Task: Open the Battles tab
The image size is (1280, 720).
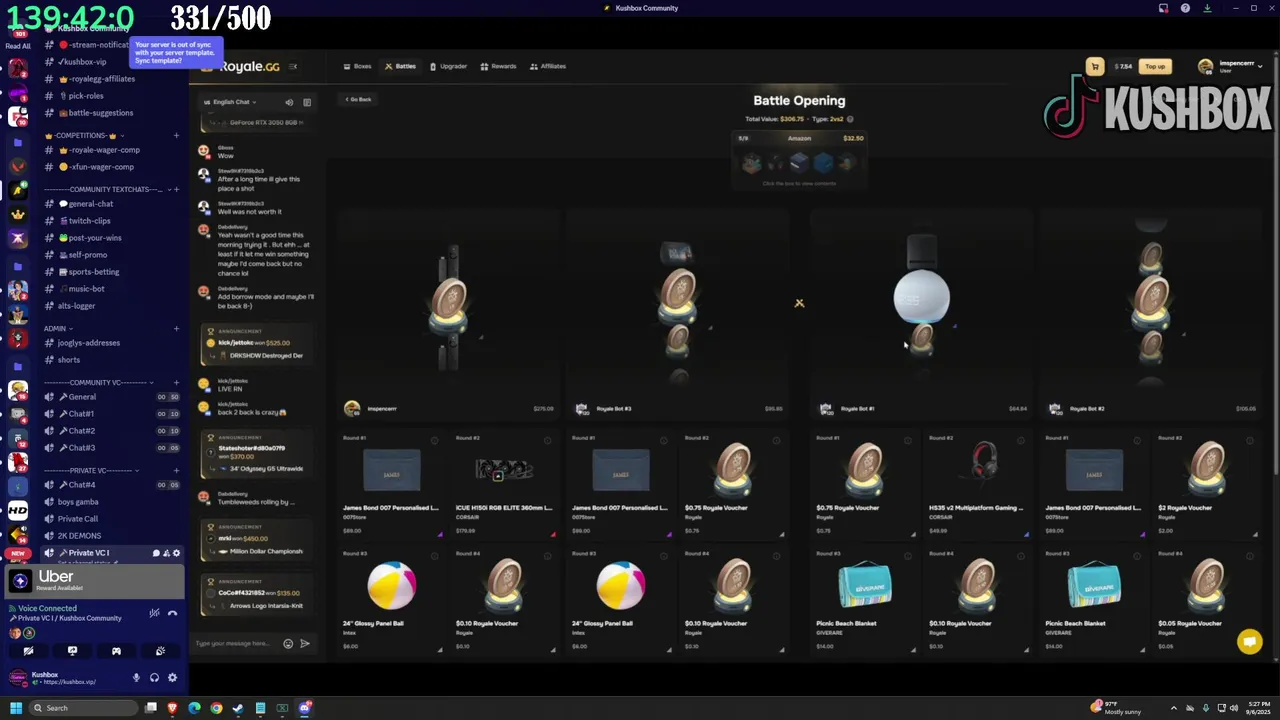Action: point(400,66)
